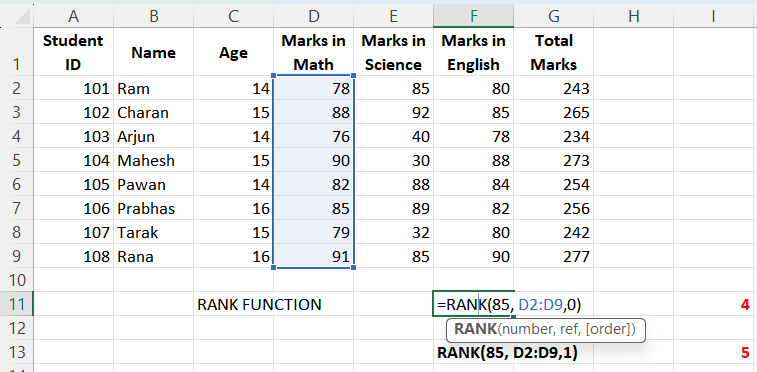Click the 'Age' header cell
This screenshot has width=757, height=372.
[234, 52]
